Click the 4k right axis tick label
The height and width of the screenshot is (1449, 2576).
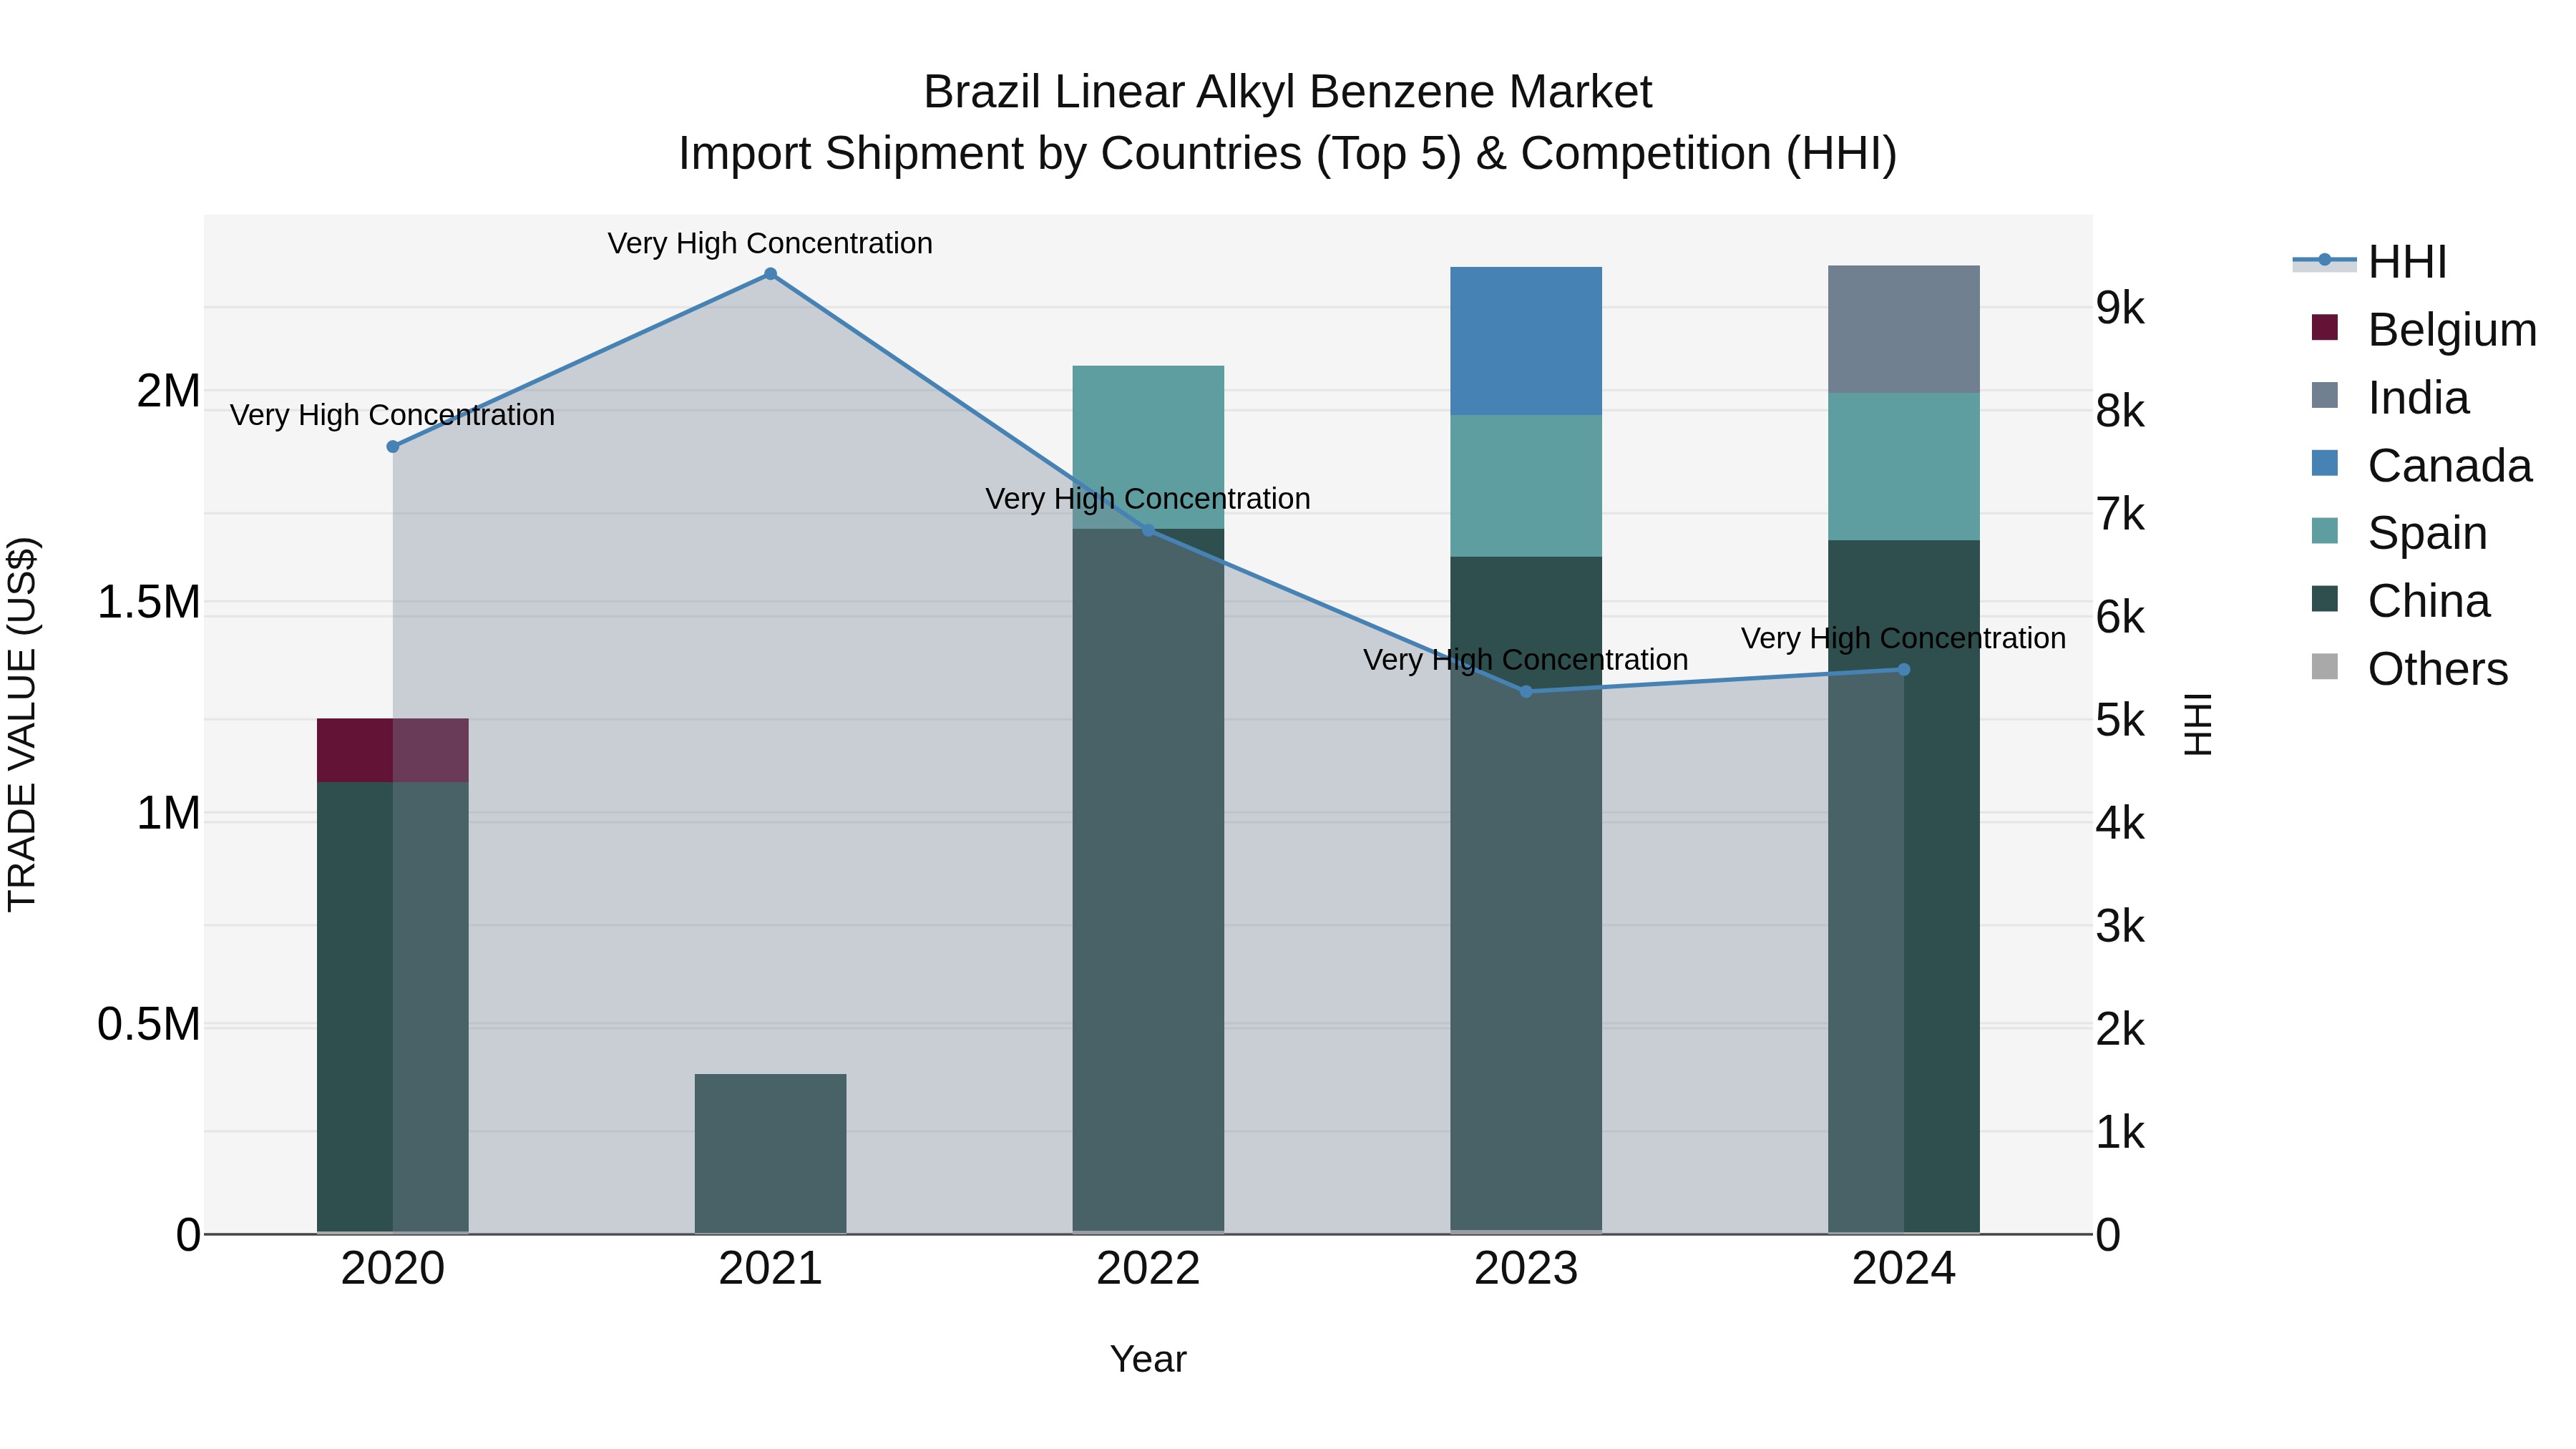tap(2121, 823)
